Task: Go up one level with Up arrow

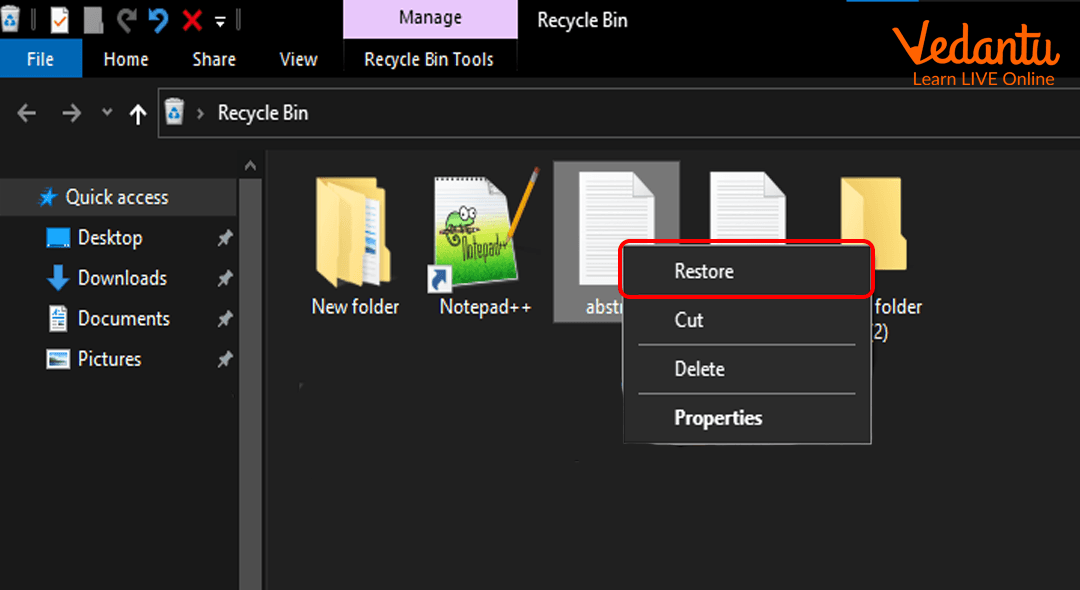Action: click(x=138, y=114)
